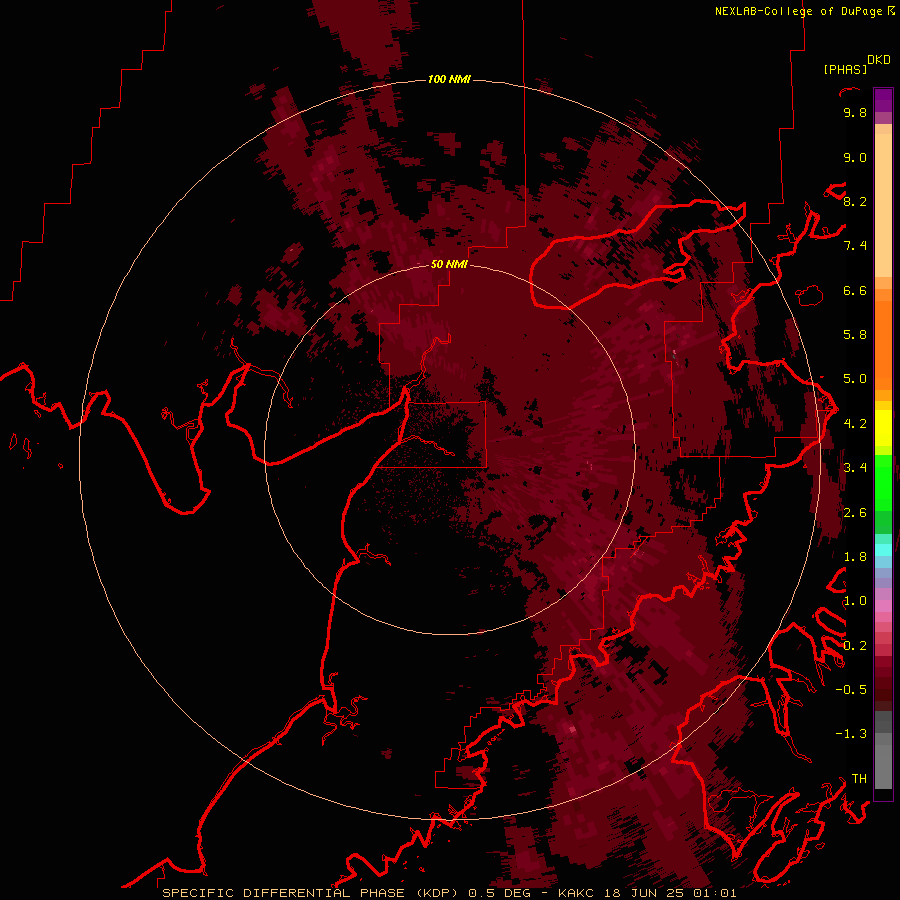Pick the orange segment of the color bar
The height and width of the screenshot is (900, 900).
[x=883, y=345]
